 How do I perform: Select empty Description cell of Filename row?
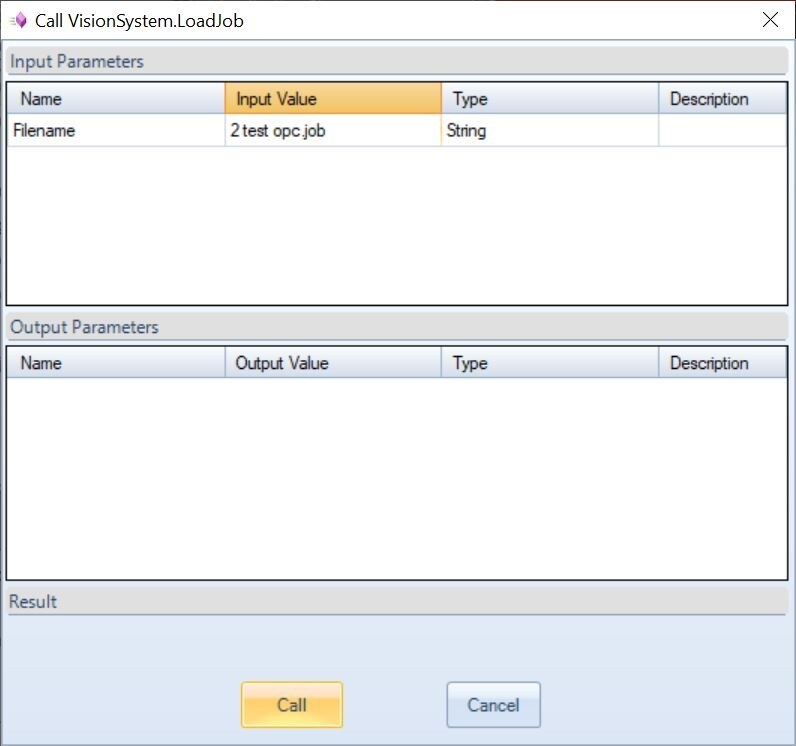[721, 131]
